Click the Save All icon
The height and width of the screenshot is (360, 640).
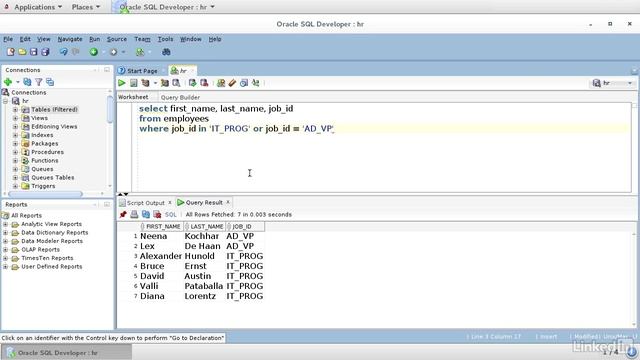pos(45,52)
